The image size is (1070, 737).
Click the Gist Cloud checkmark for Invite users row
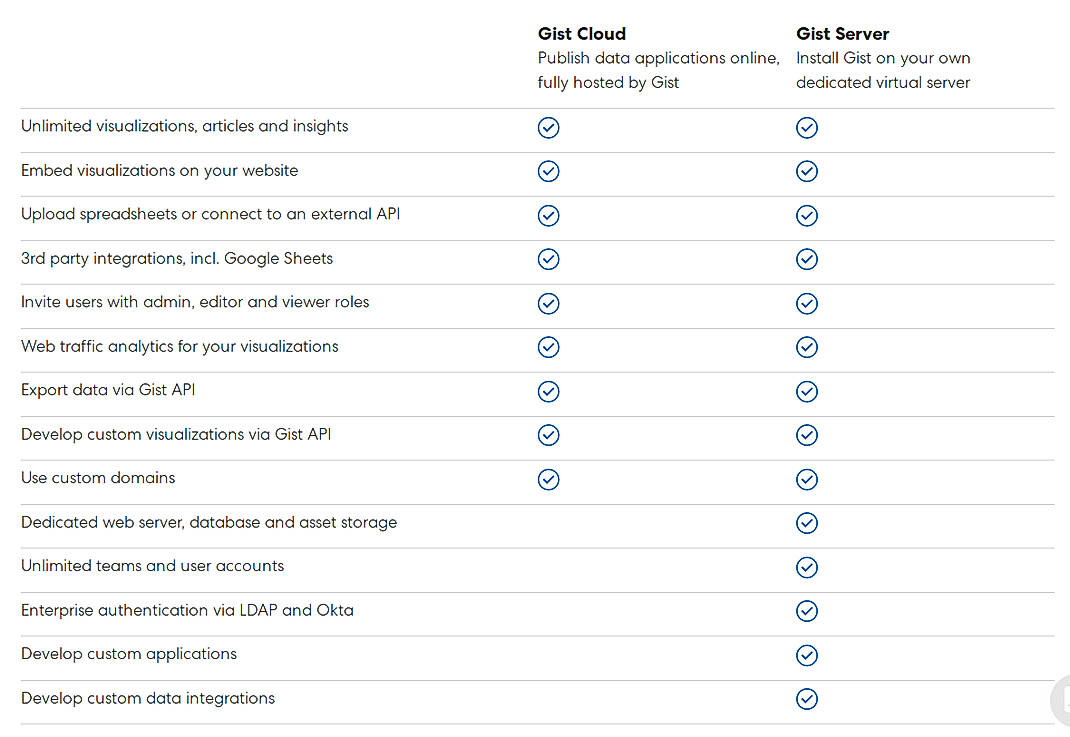click(x=548, y=303)
